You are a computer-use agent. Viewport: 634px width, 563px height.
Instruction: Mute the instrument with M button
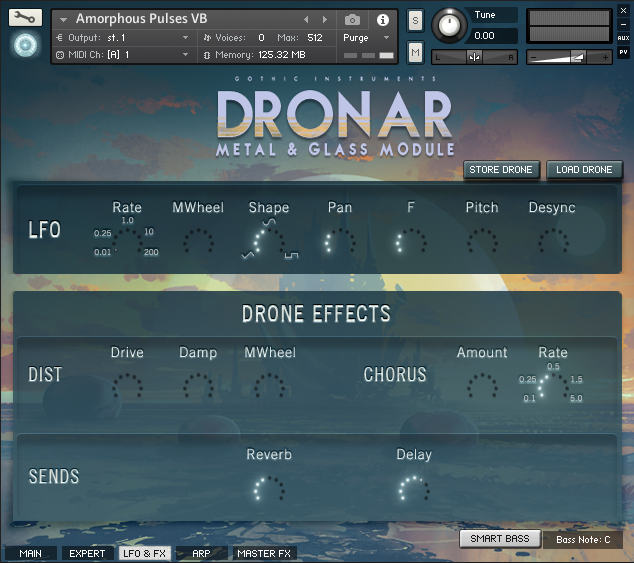click(415, 52)
